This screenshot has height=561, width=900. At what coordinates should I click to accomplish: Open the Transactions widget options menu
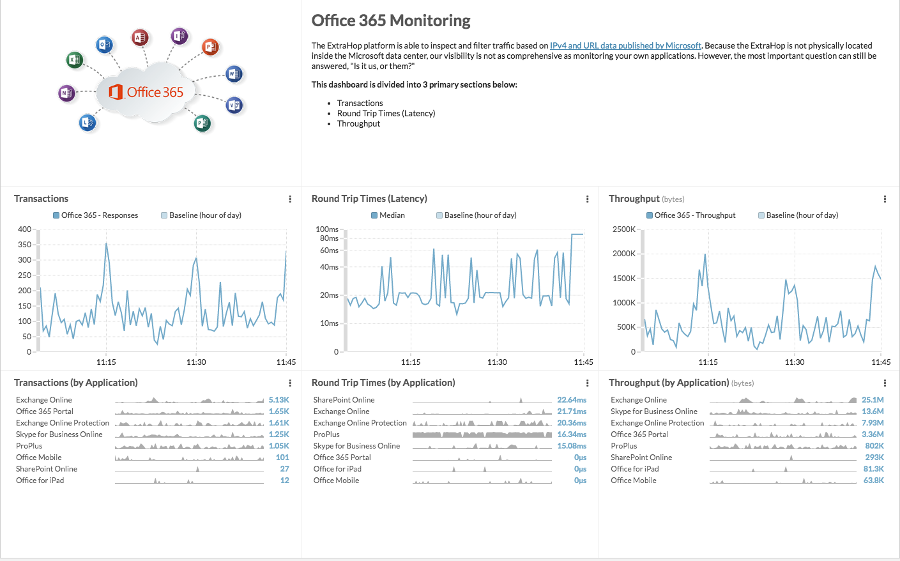click(290, 199)
